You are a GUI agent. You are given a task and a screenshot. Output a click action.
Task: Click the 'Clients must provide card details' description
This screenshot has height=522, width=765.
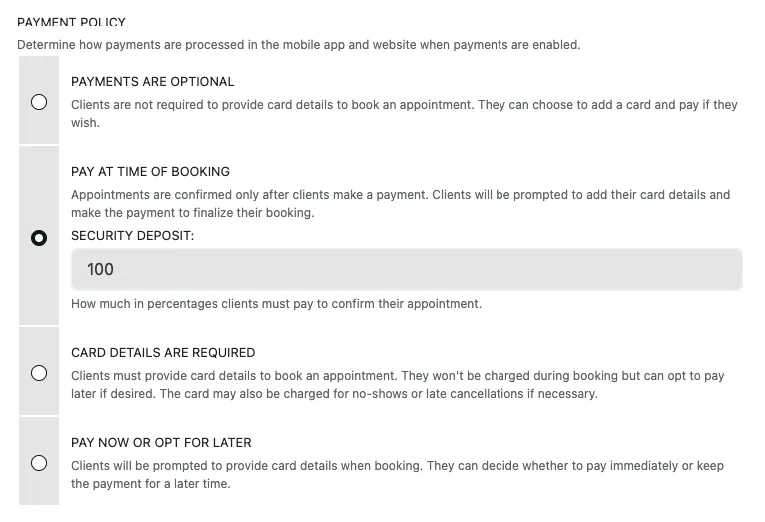pyautogui.click(x=397, y=376)
